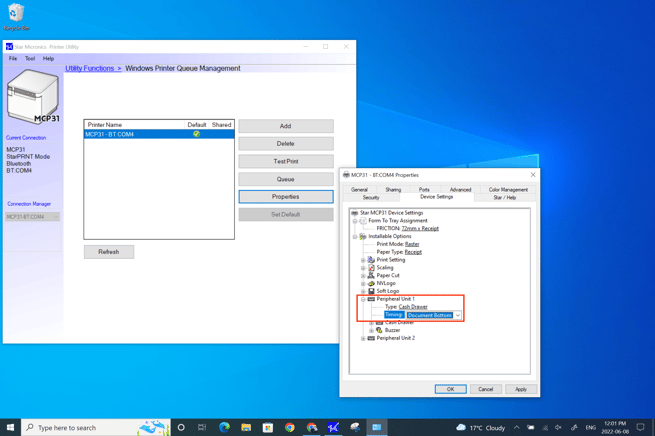Viewport: 655px width, 436px height.
Task: Click the muted volume tray icon
Action: coord(559,428)
